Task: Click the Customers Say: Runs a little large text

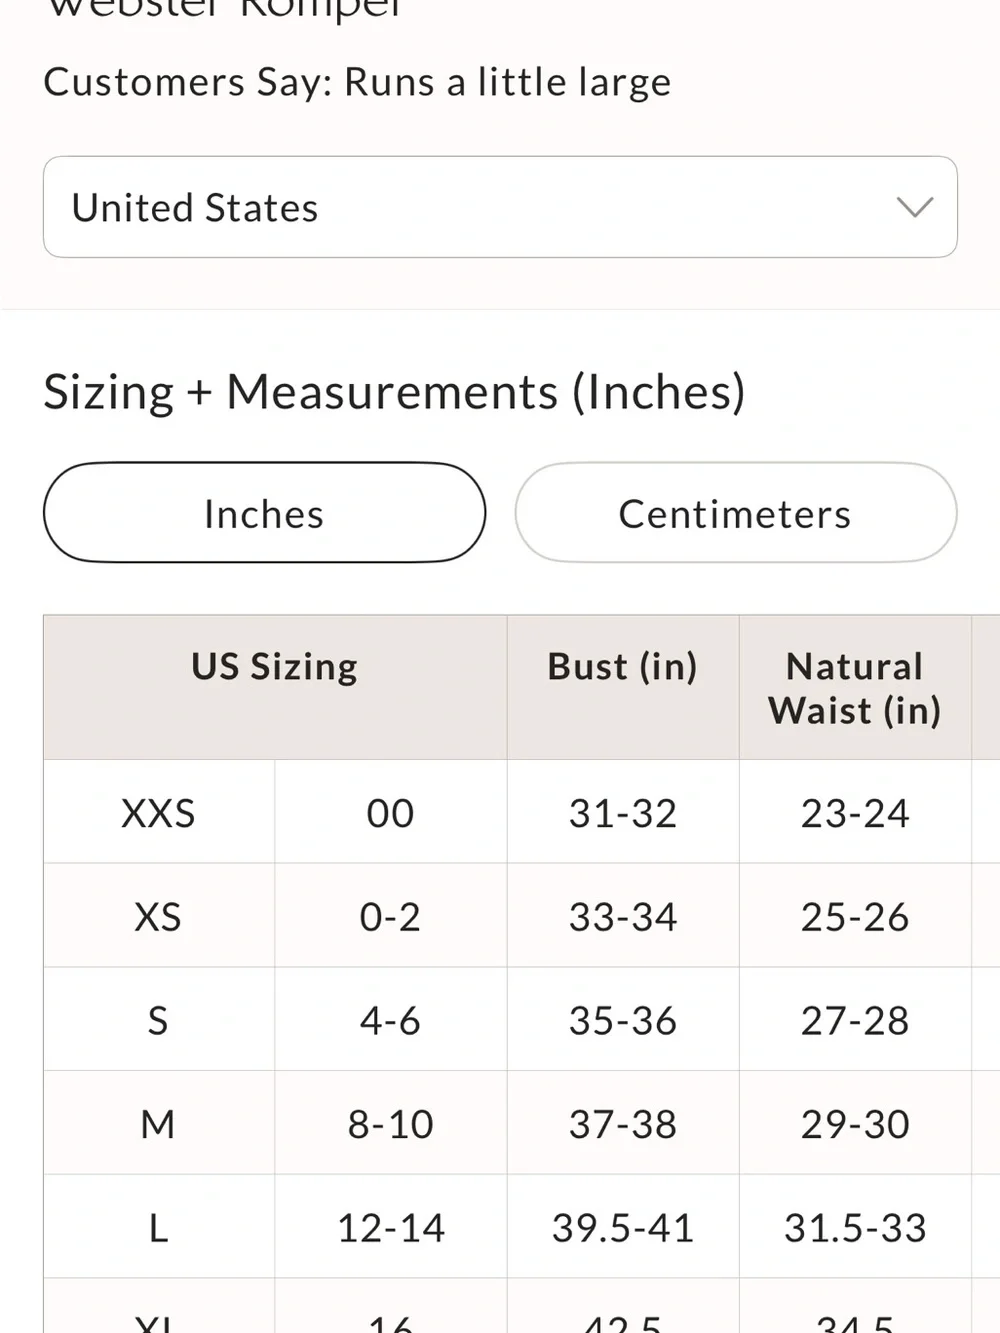Action: tap(357, 83)
